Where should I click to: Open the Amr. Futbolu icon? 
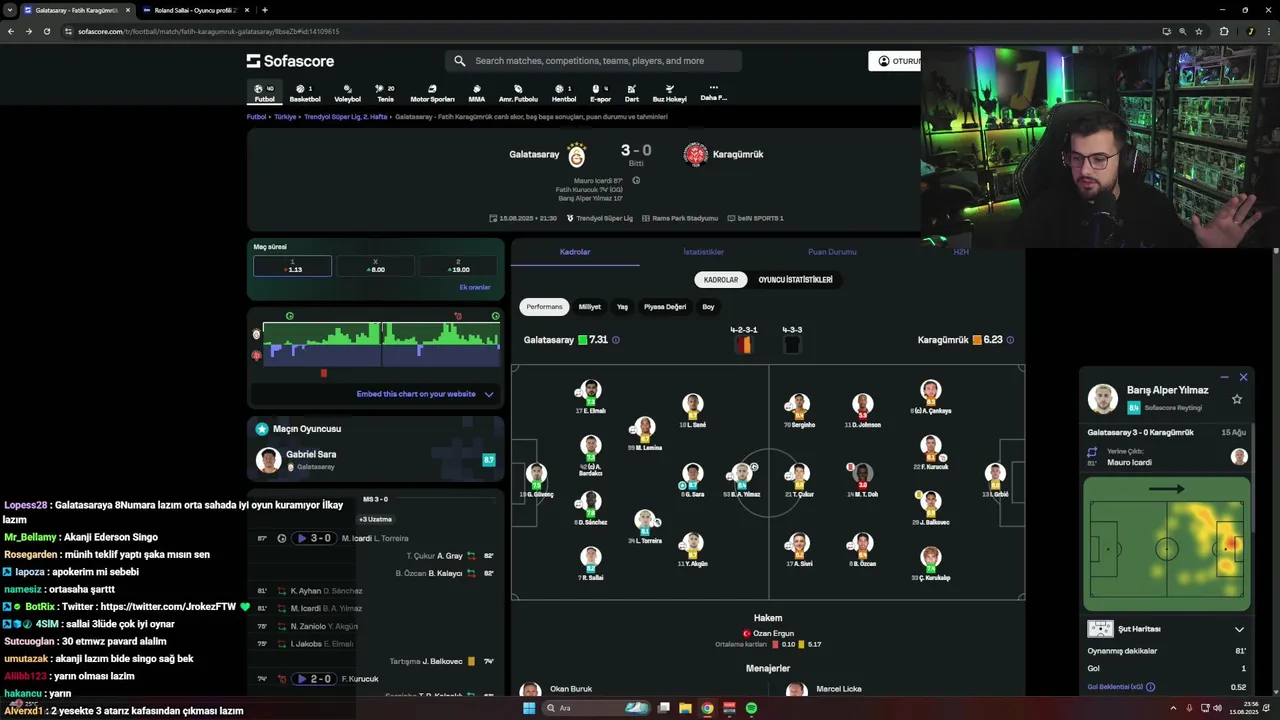[518, 93]
